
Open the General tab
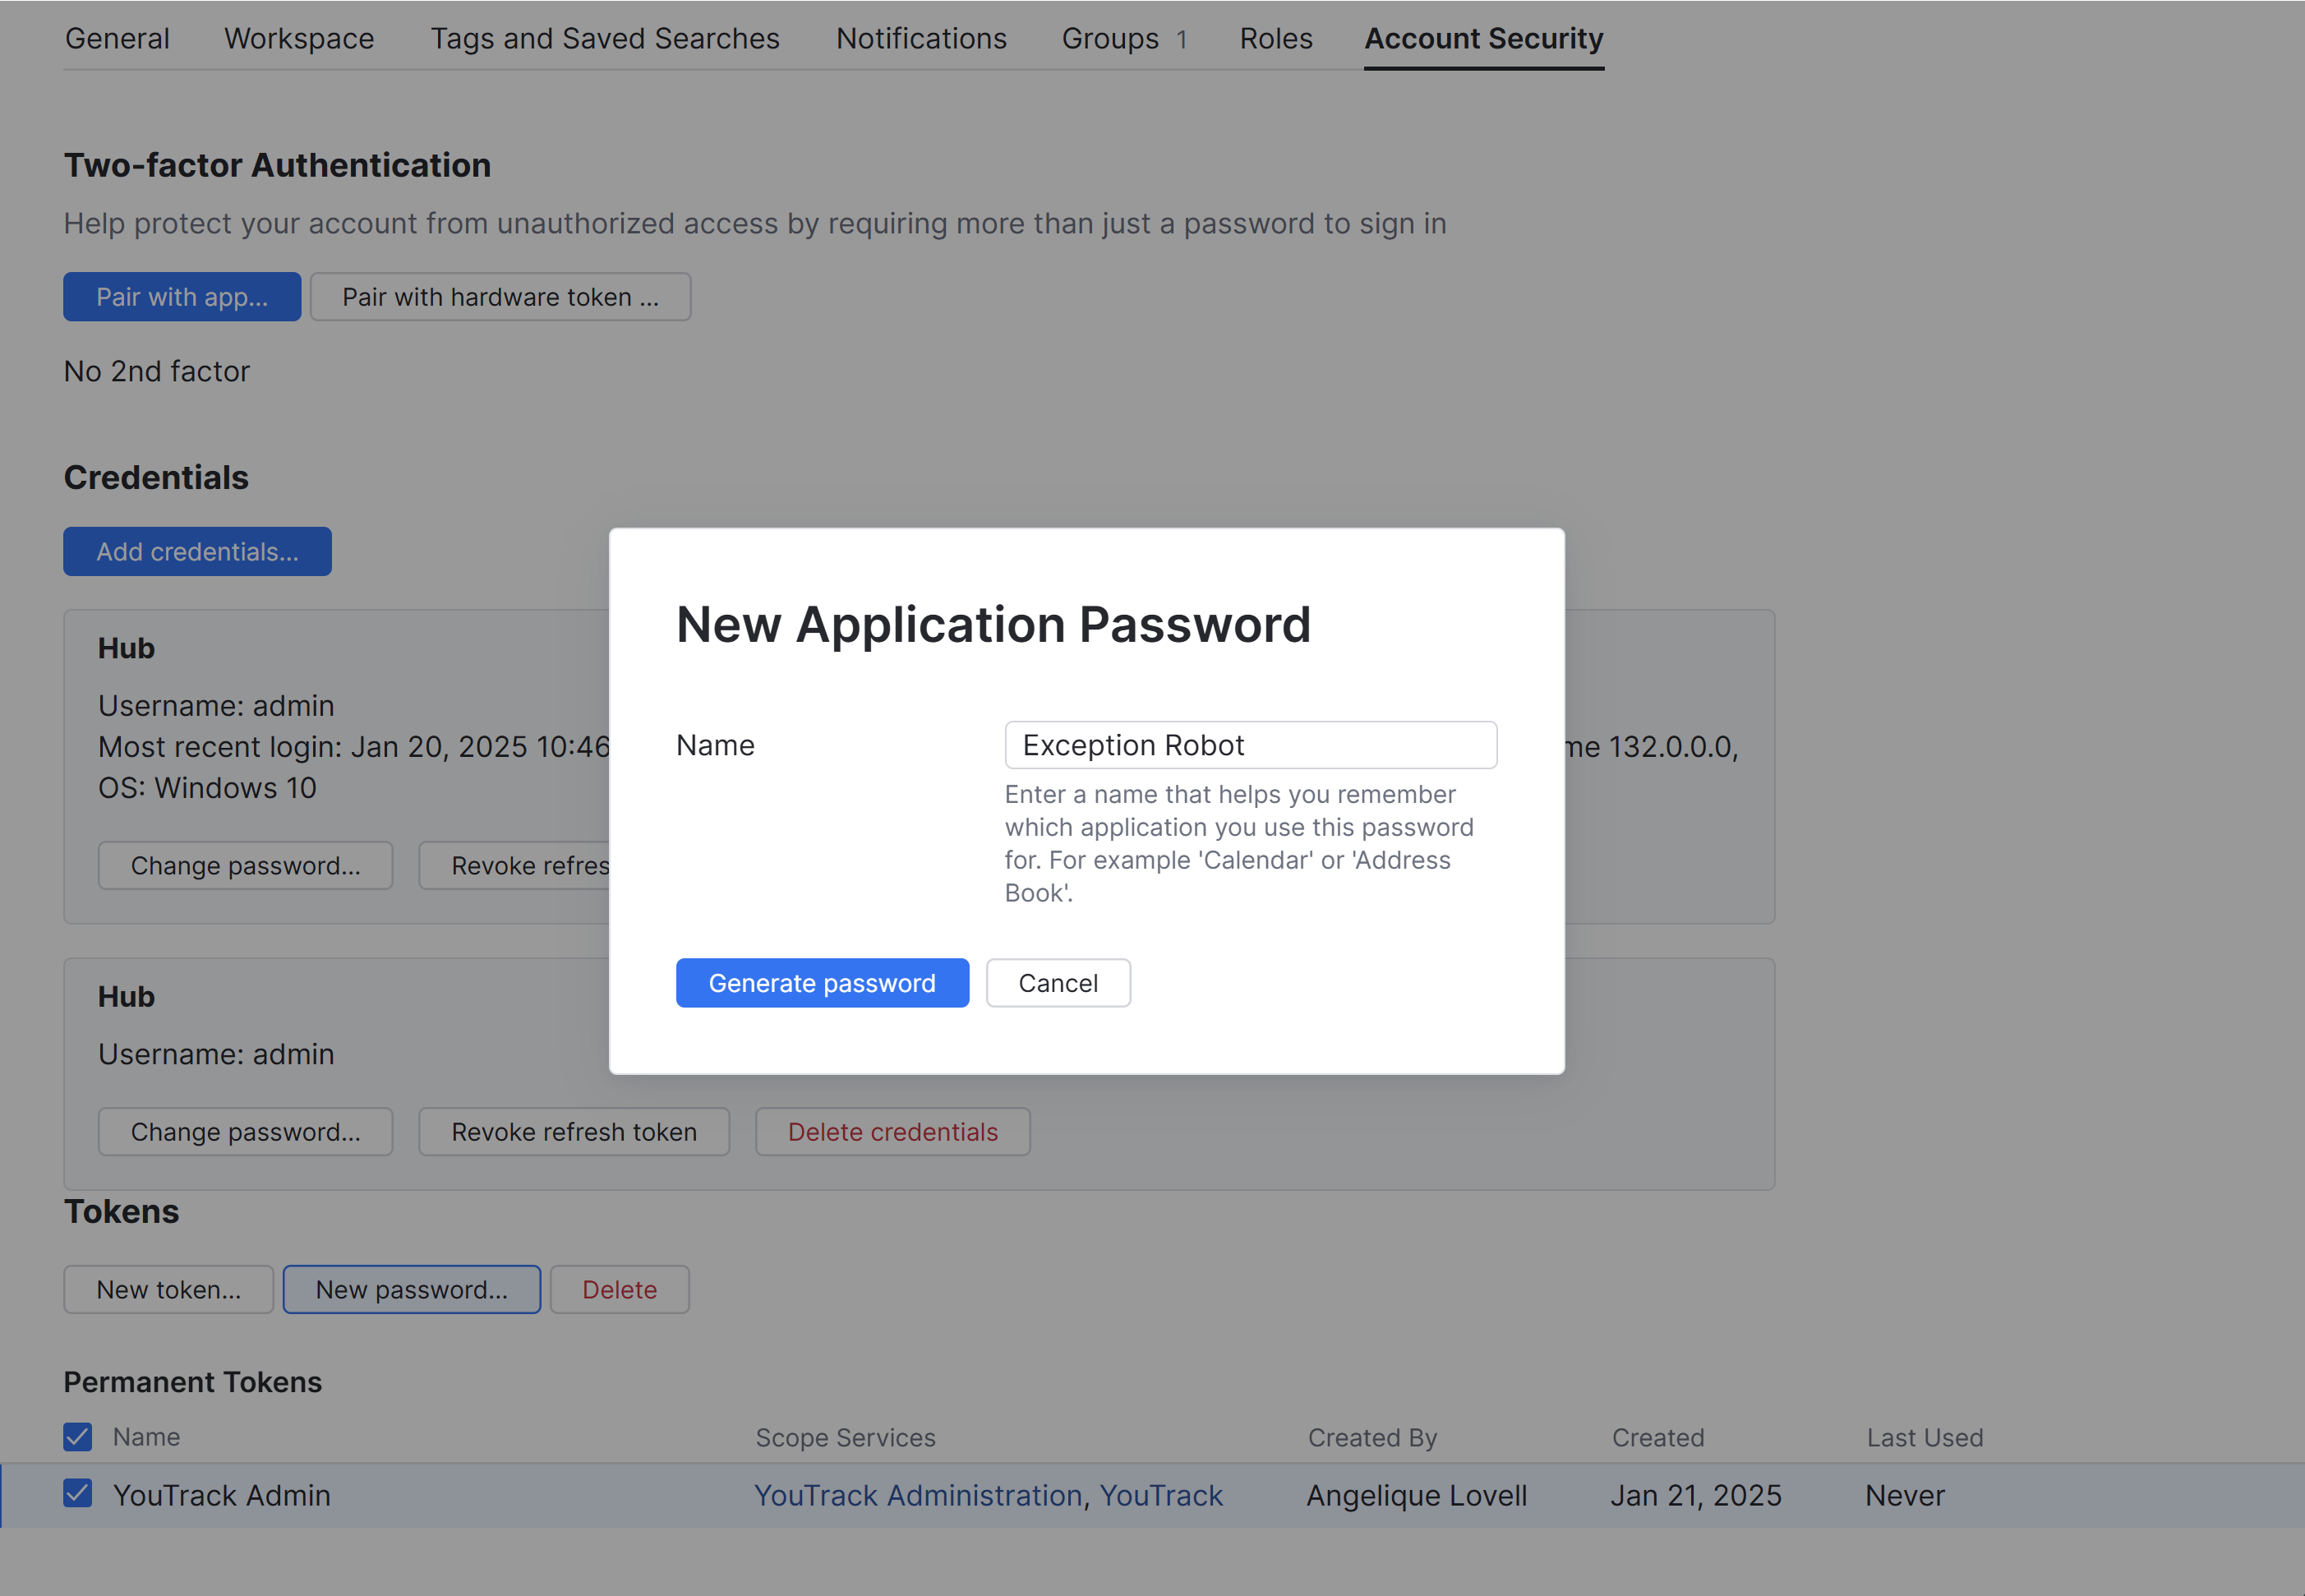click(x=117, y=38)
